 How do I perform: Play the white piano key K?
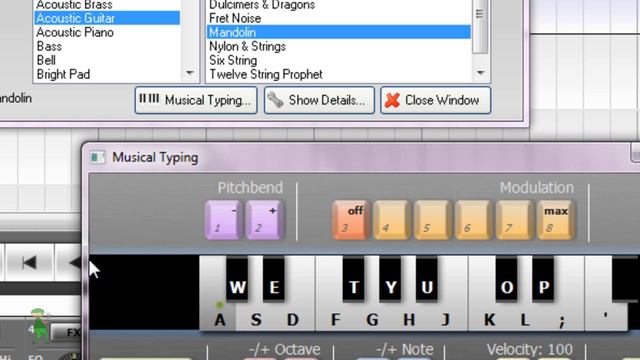[489, 319]
